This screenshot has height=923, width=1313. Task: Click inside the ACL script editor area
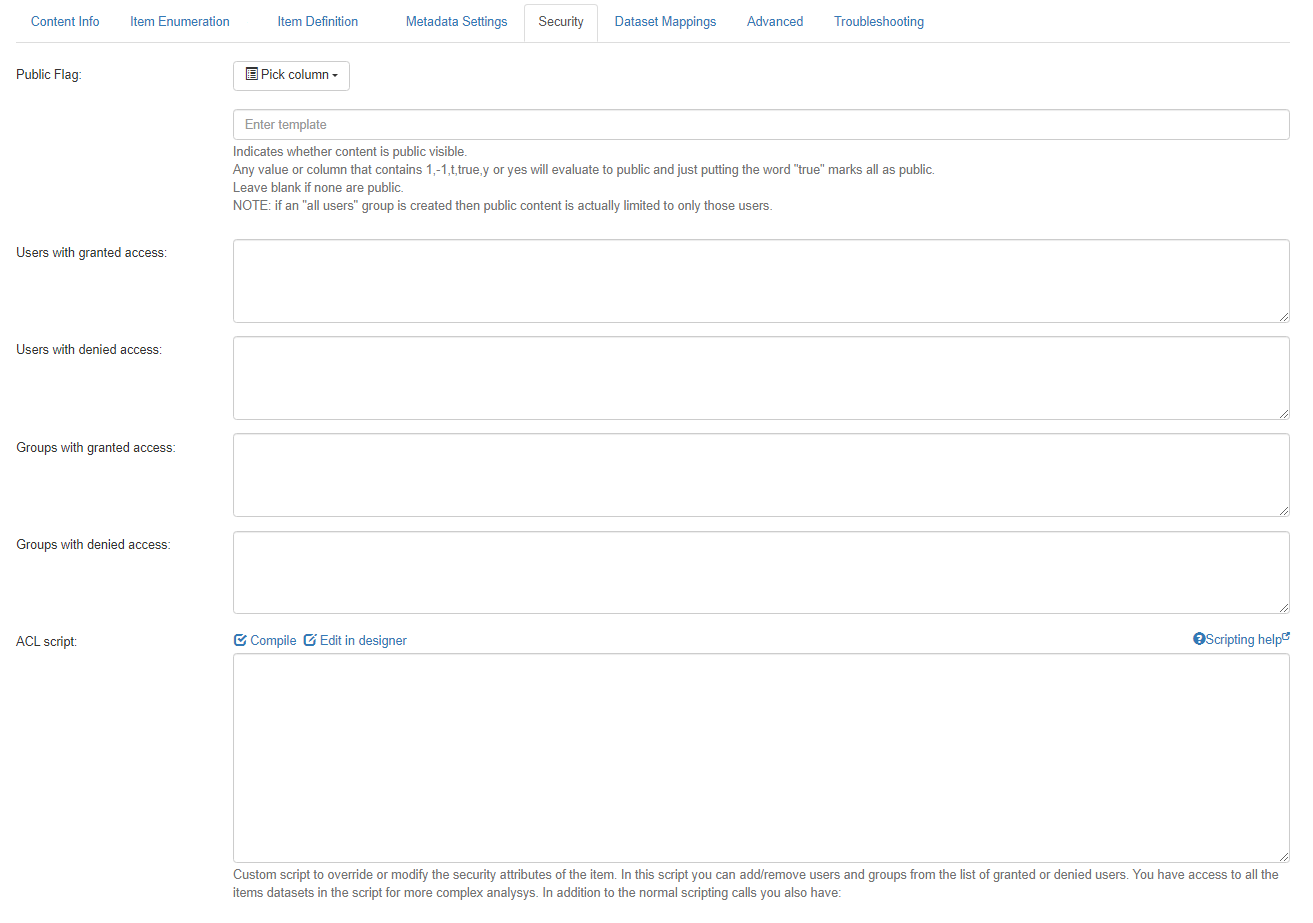click(760, 757)
